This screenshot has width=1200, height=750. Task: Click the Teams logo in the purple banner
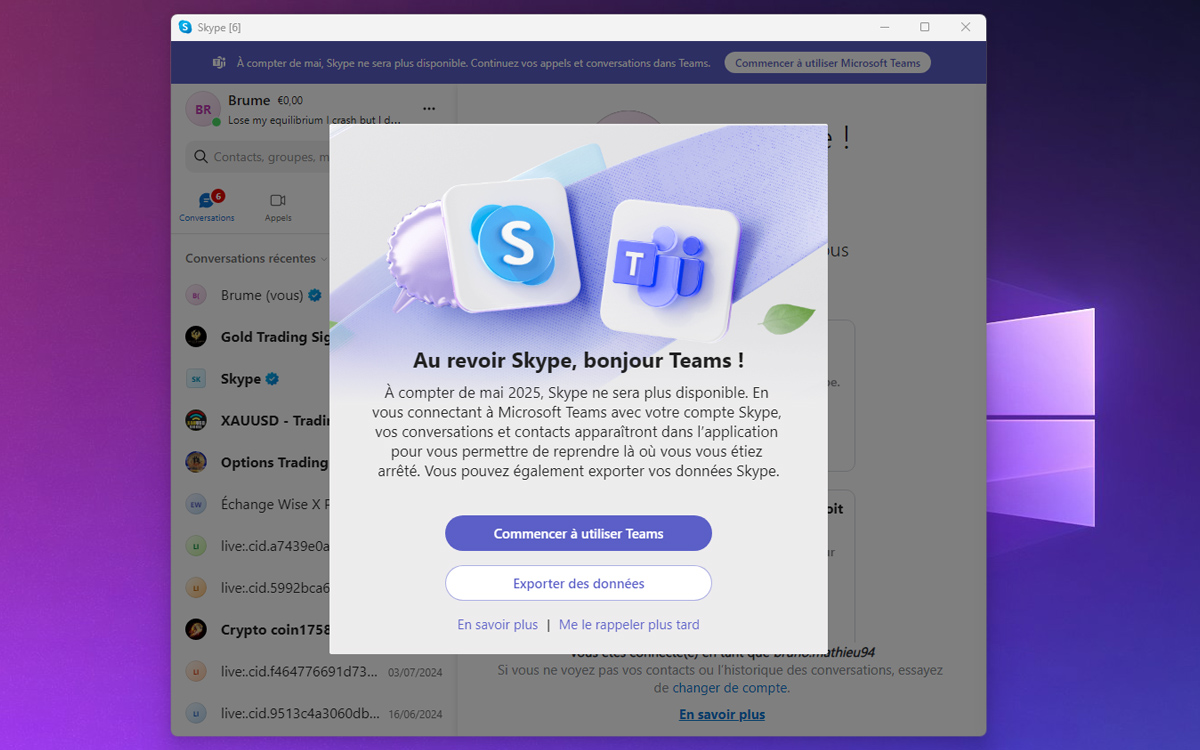pos(218,62)
